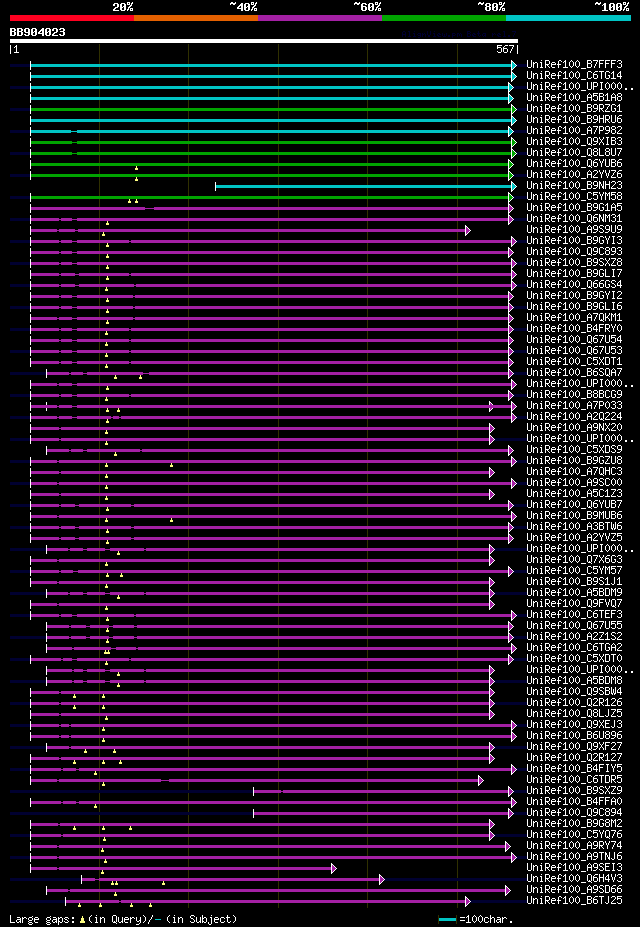Click the UniRef100_B6SQA7 label
Image resolution: width=640 pixels, height=927 pixels.
pyautogui.click(x=574, y=373)
